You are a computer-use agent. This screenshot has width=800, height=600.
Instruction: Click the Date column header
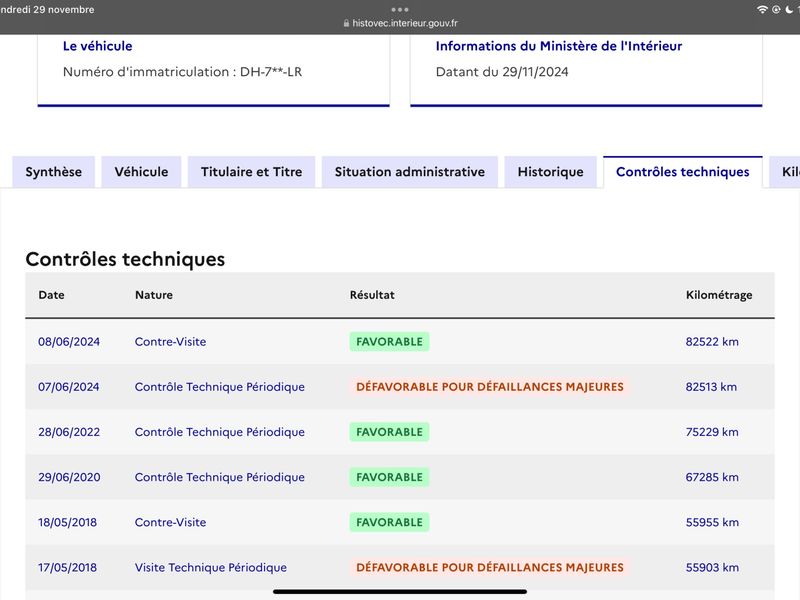tap(52, 295)
